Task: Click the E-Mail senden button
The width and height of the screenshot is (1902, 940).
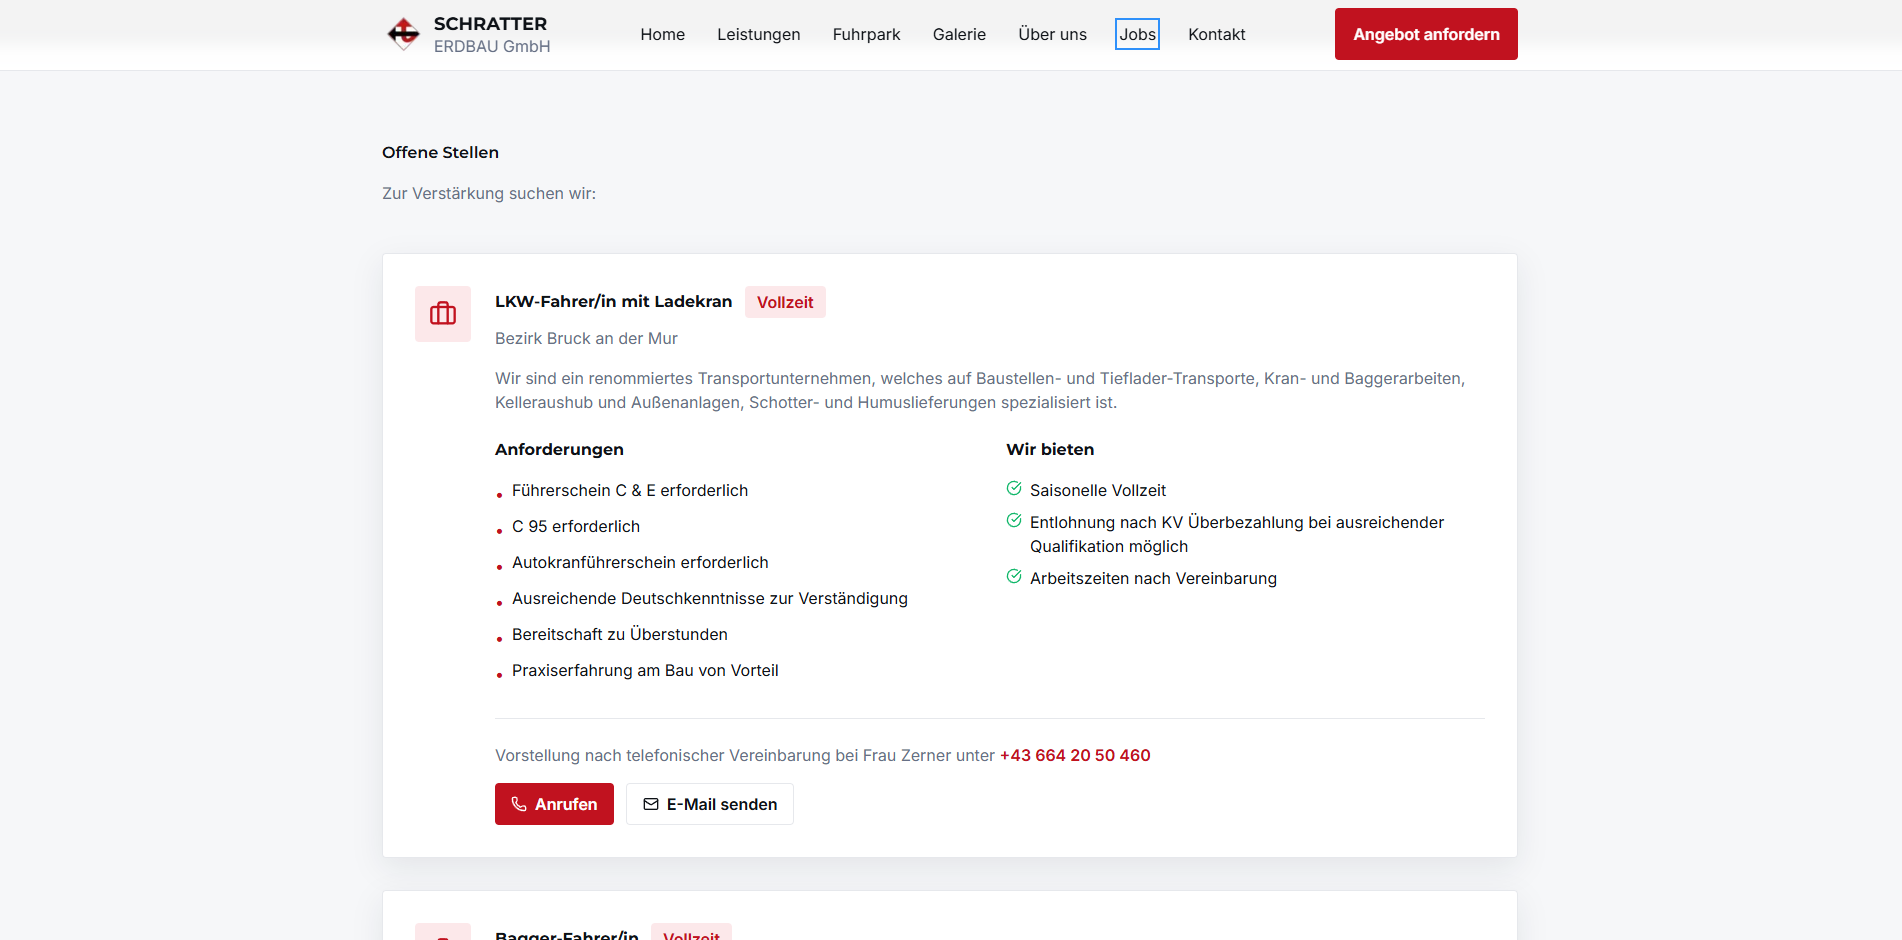Action: (710, 804)
